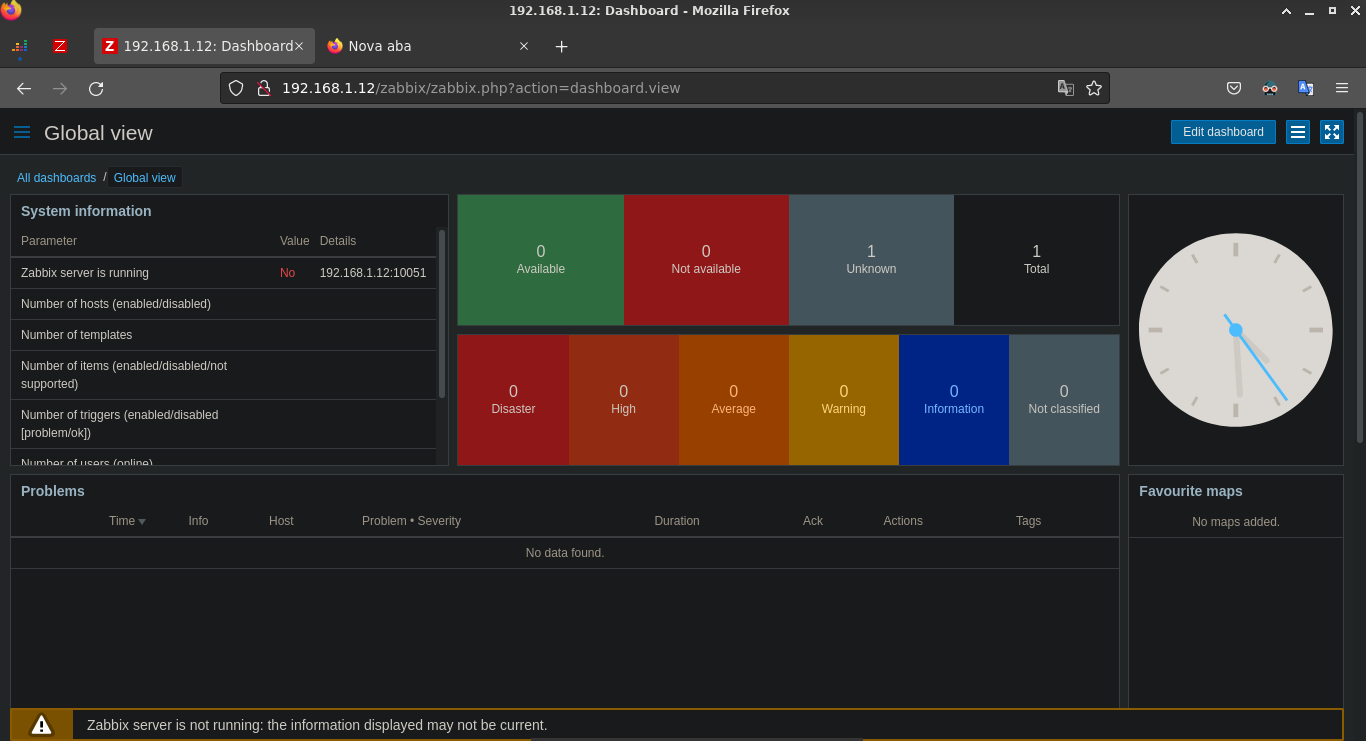Select the 192.168.1.12: Dashboard tab

click(204, 46)
